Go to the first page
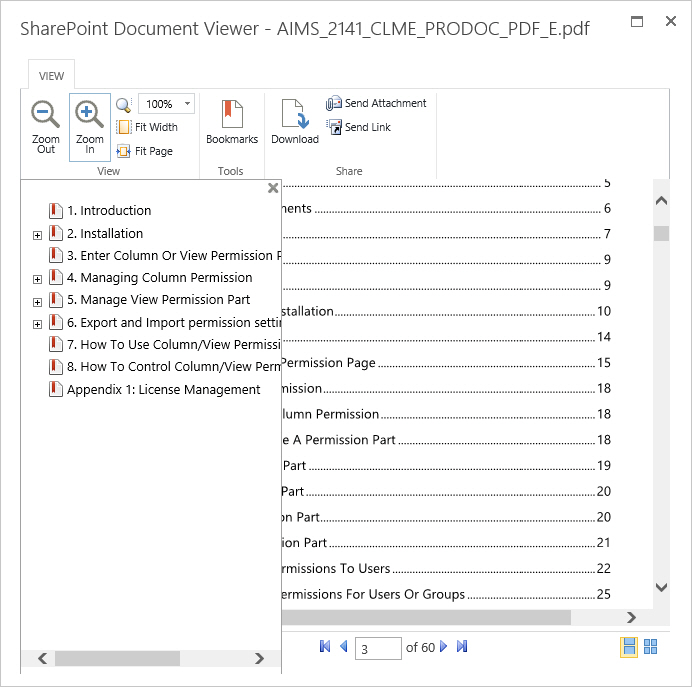 [x=325, y=647]
